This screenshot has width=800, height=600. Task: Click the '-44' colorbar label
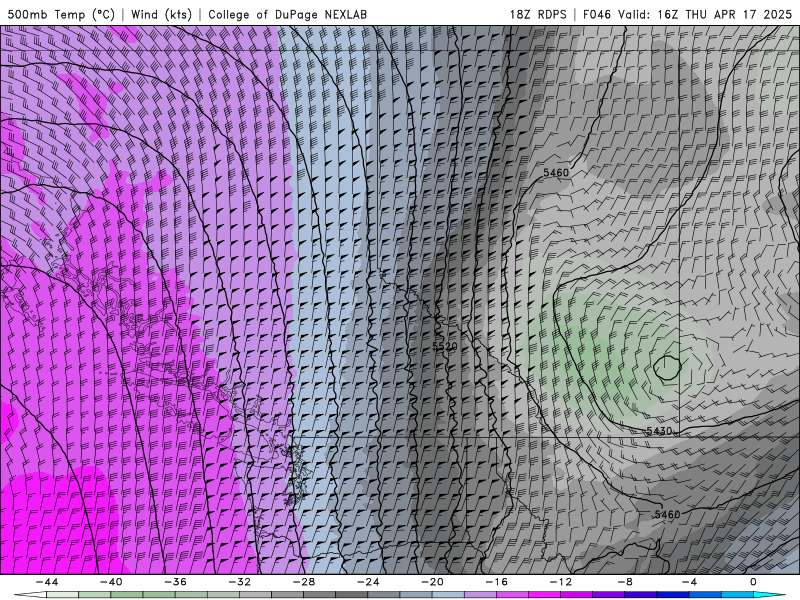click(47, 582)
